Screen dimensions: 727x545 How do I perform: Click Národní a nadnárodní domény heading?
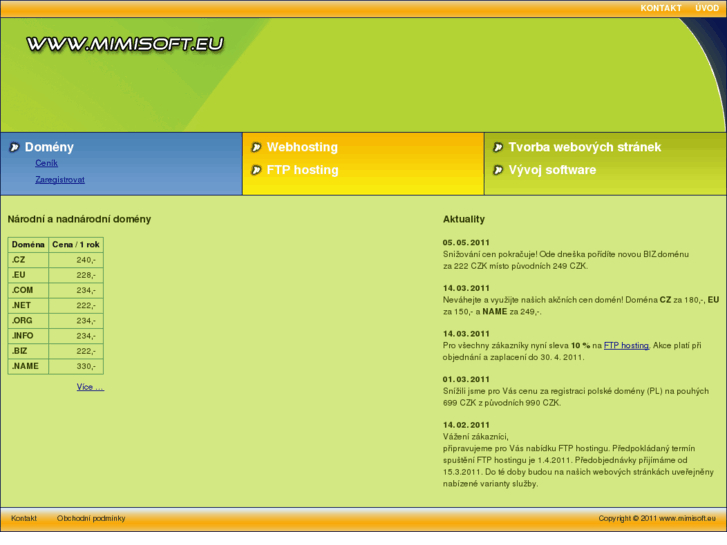coord(79,219)
